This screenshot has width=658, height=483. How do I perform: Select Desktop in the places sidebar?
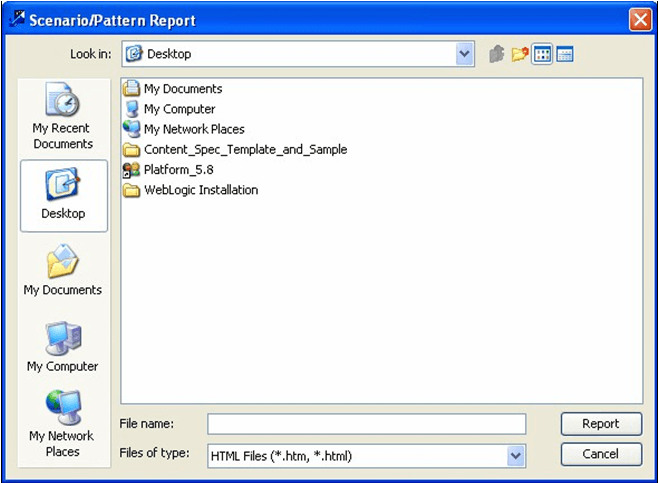point(64,195)
